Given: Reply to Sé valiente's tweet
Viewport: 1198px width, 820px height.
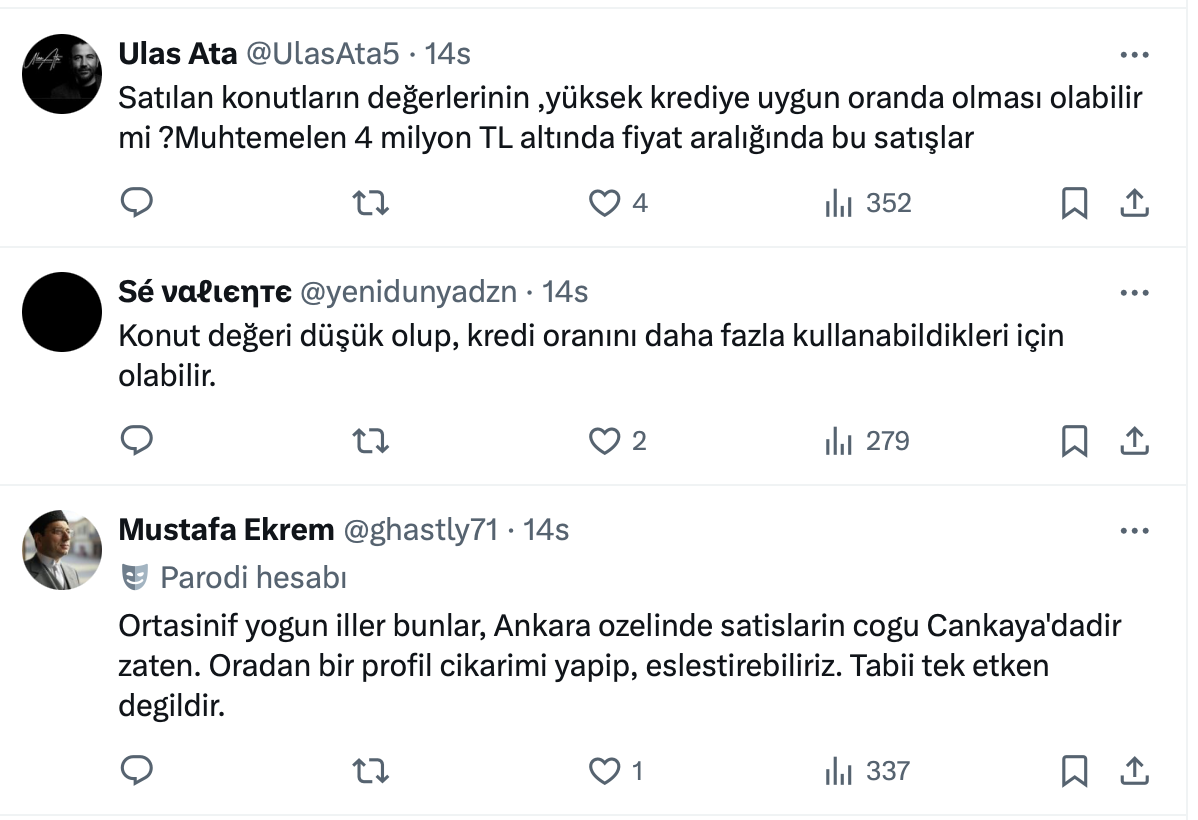Looking at the screenshot, I should pyautogui.click(x=136, y=441).
